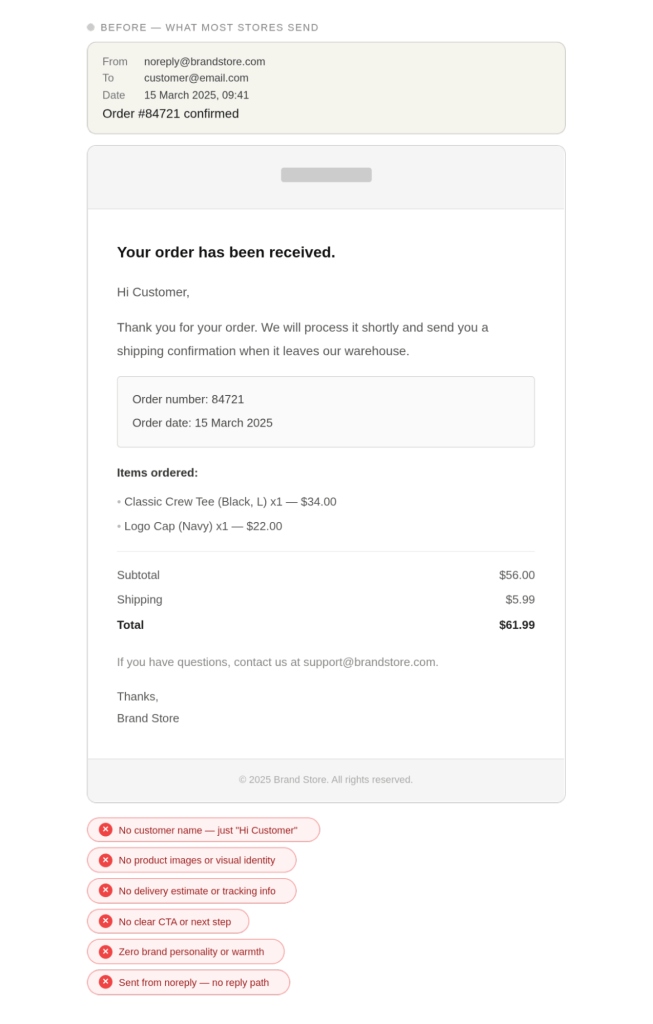
Task: Click the noreply@brandstore.com sender address
Action: tap(204, 61)
